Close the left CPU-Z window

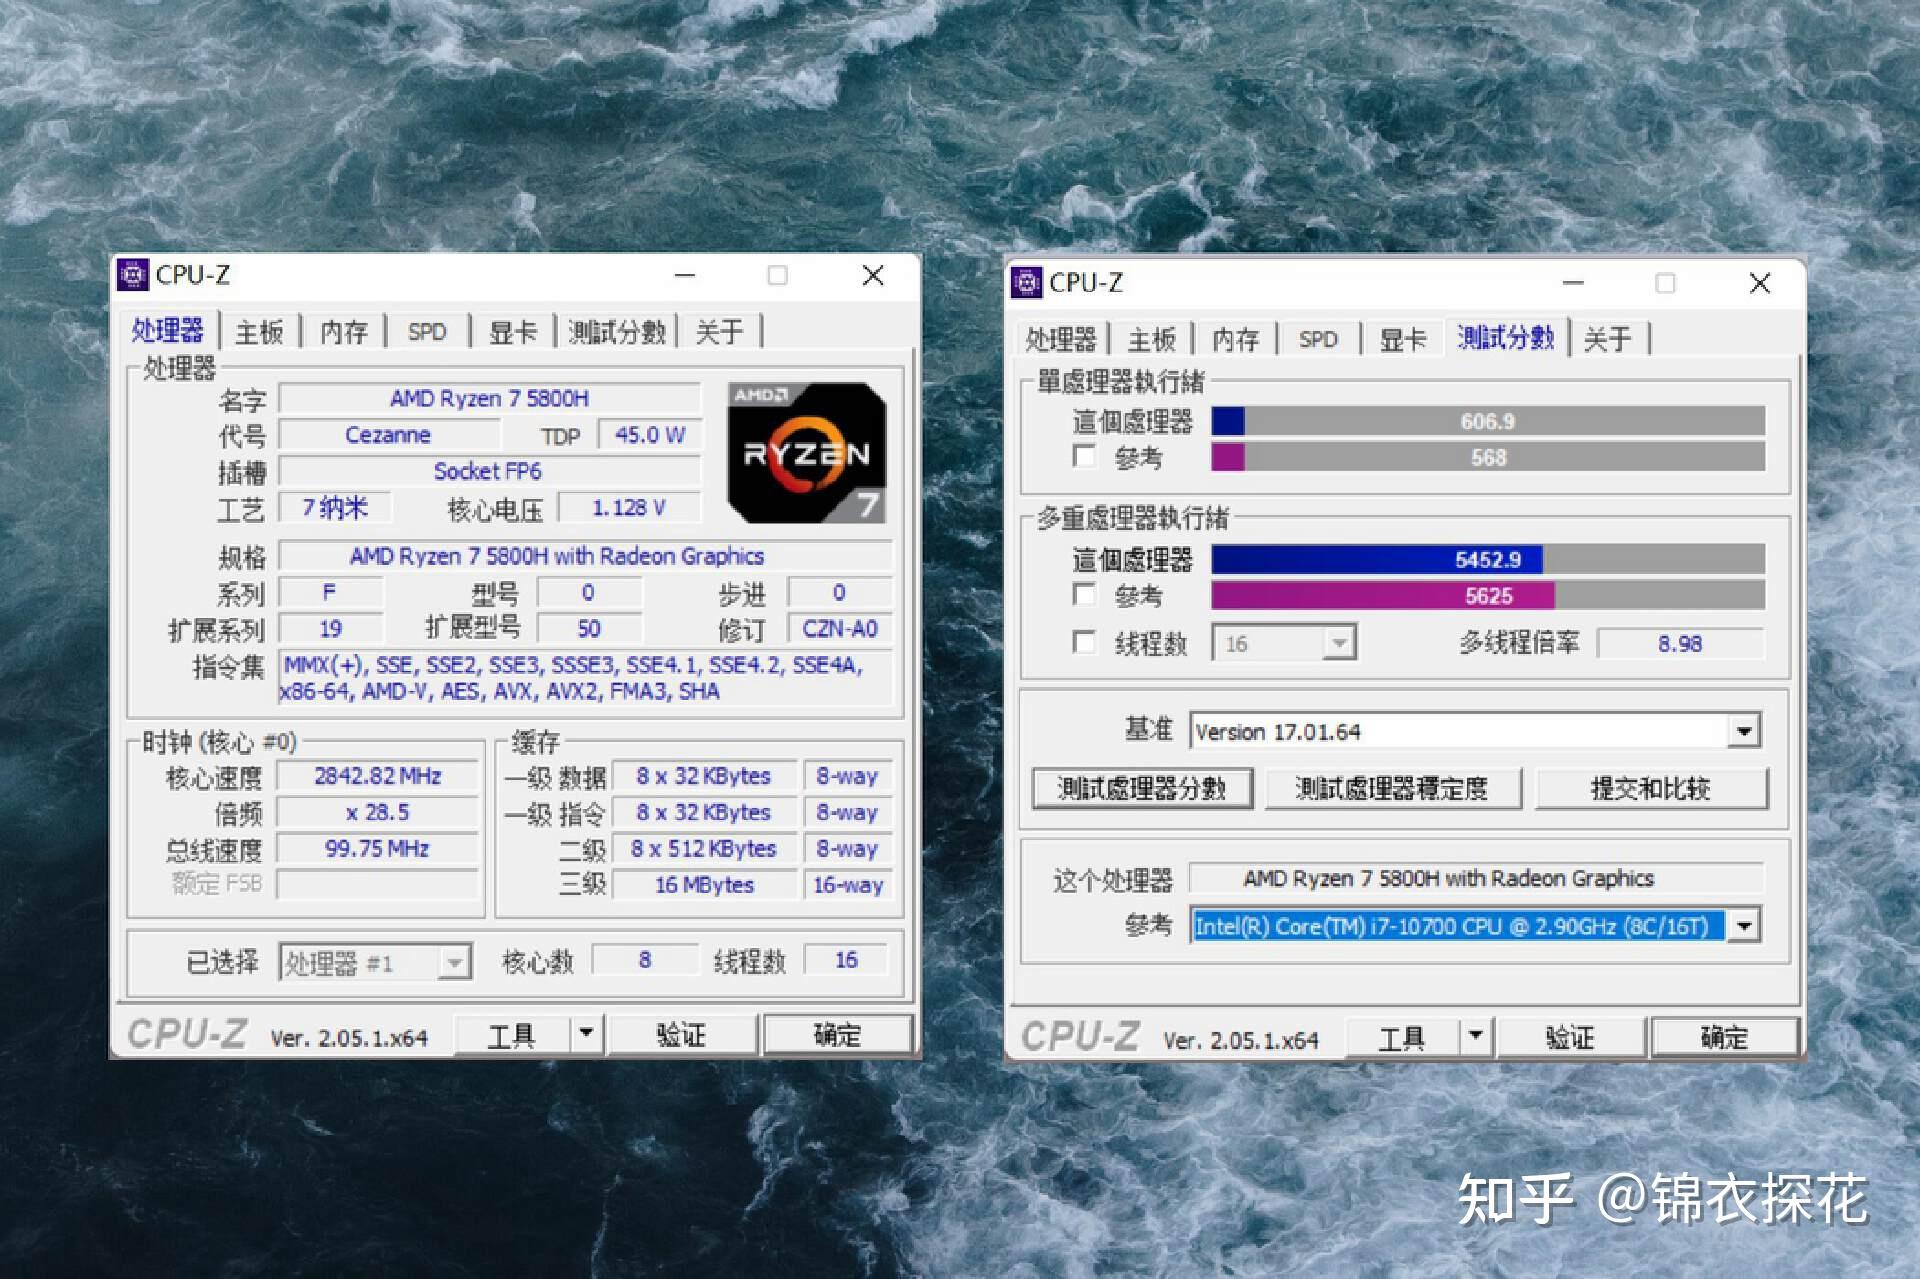click(x=873, y=275)
